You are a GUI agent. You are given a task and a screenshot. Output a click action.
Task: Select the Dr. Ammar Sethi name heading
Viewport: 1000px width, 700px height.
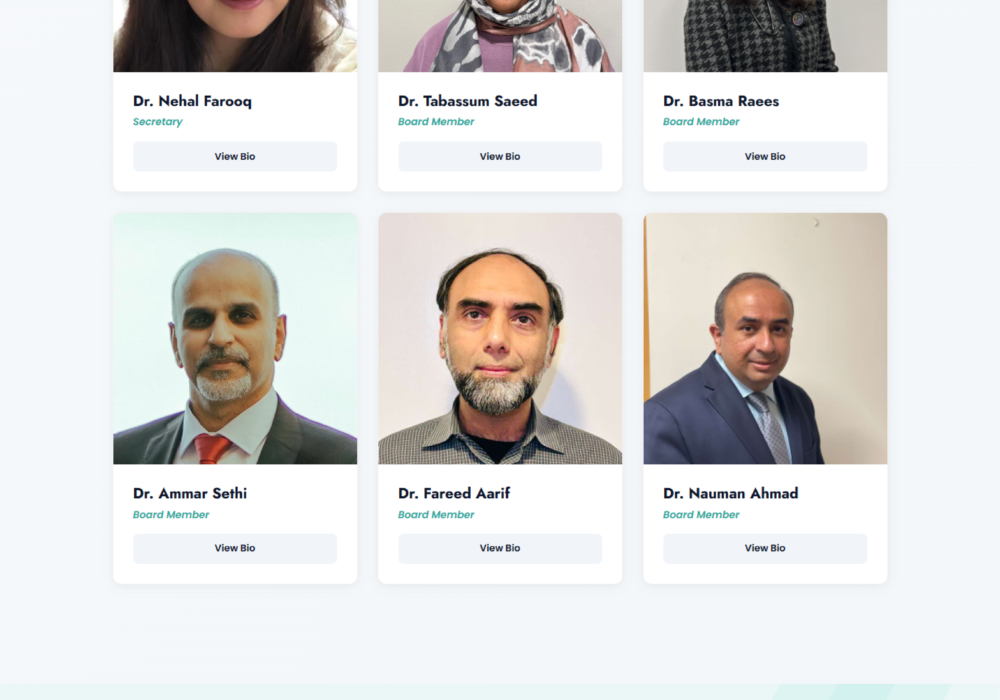pos(190,493)
